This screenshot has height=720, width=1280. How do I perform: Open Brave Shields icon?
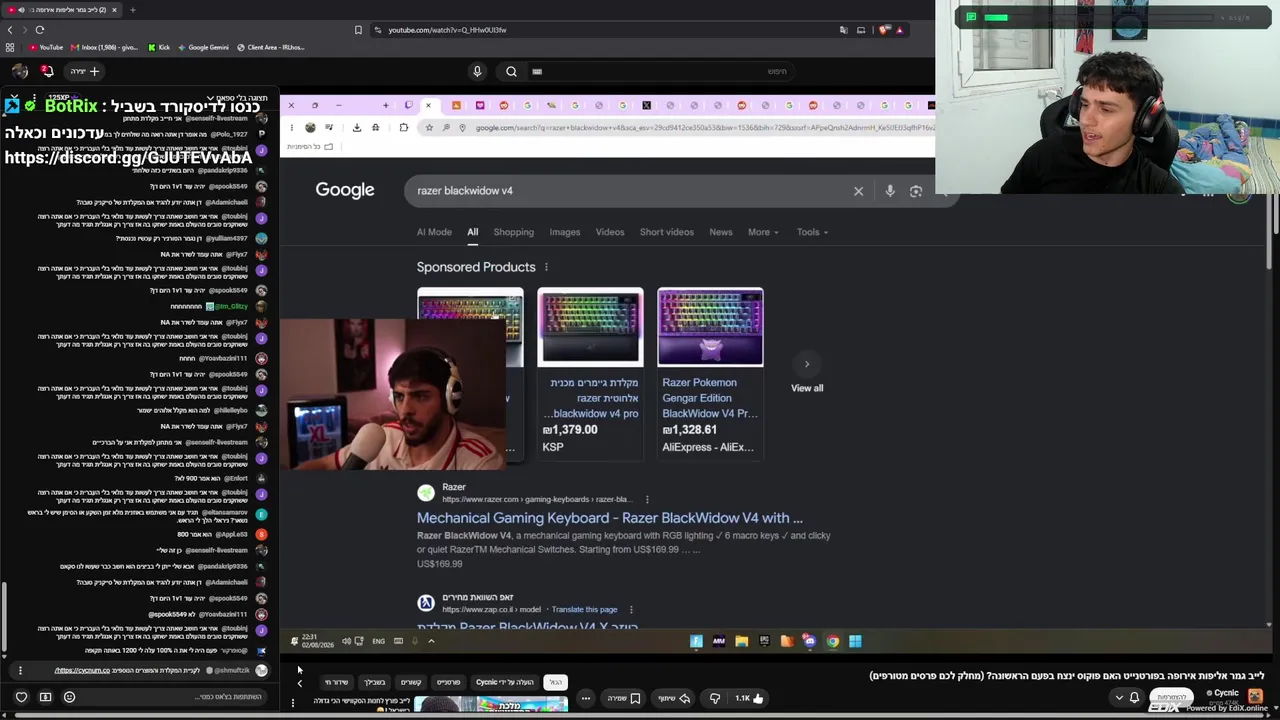[884, 30]
